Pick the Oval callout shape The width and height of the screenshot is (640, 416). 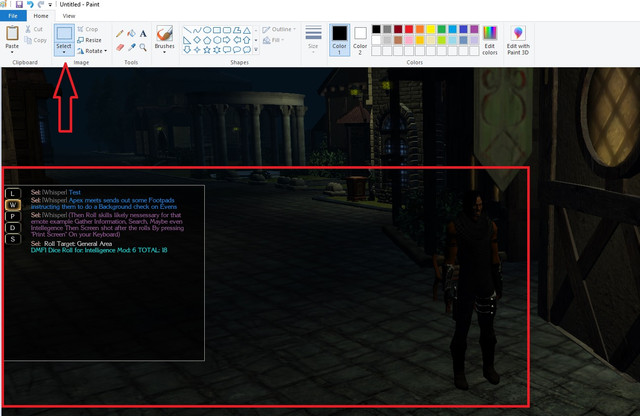[x=237, y=50]
